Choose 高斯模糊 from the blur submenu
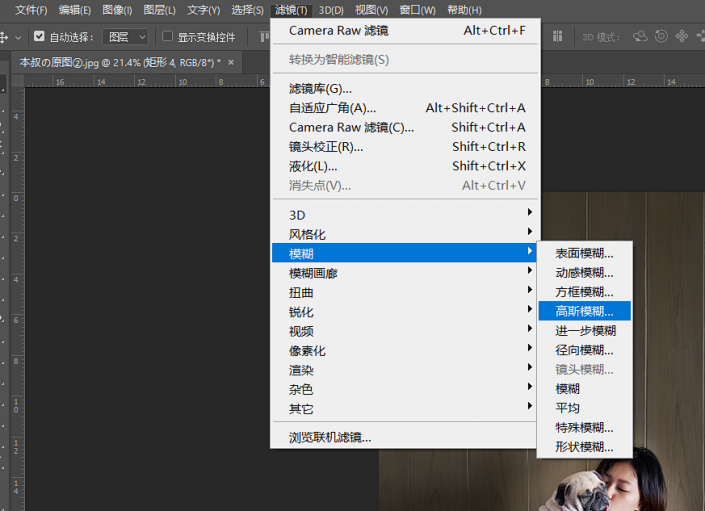 [x=584, y=311]
